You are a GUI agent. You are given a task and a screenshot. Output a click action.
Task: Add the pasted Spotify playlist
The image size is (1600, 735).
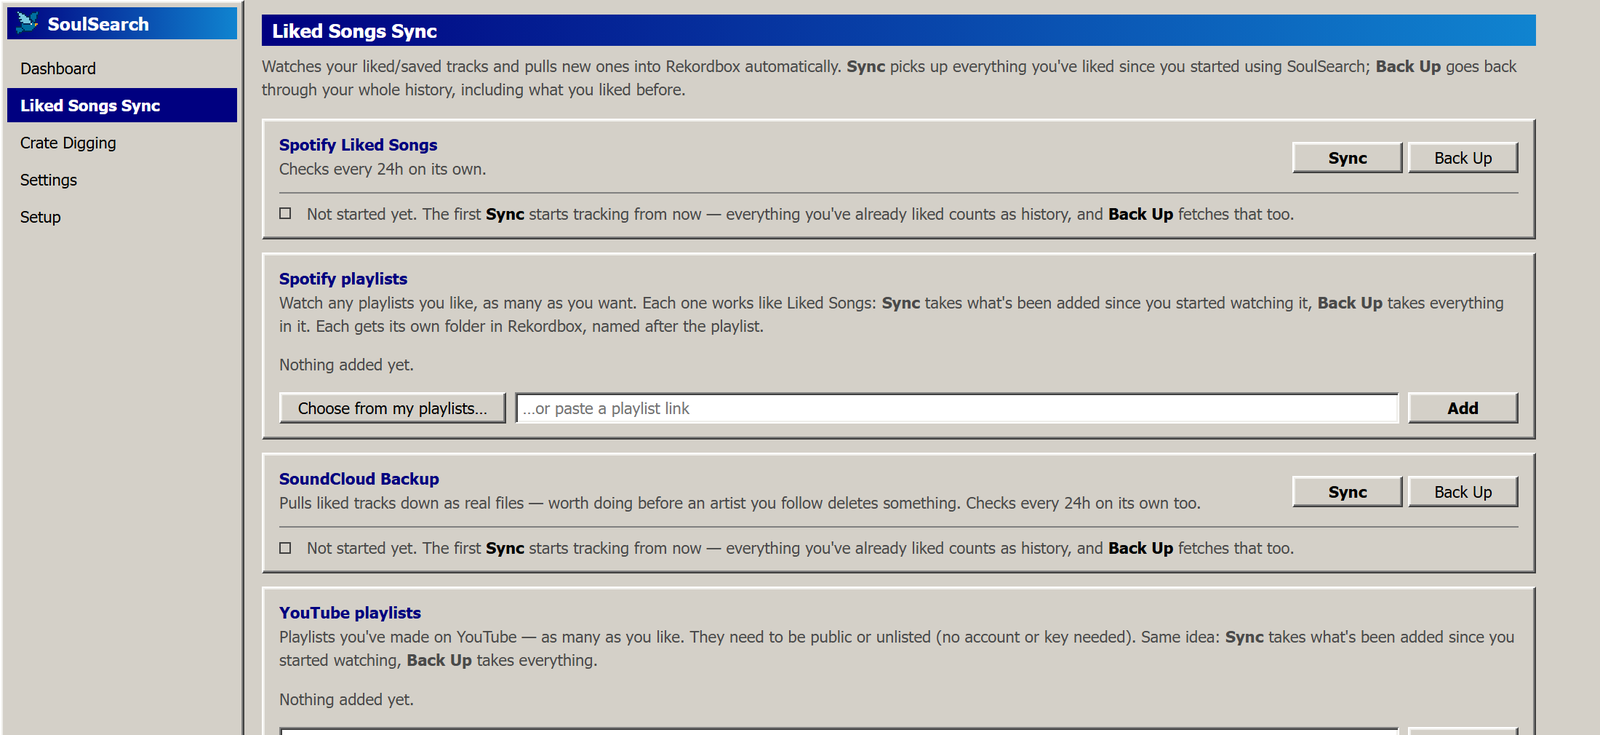(1463, 408)
